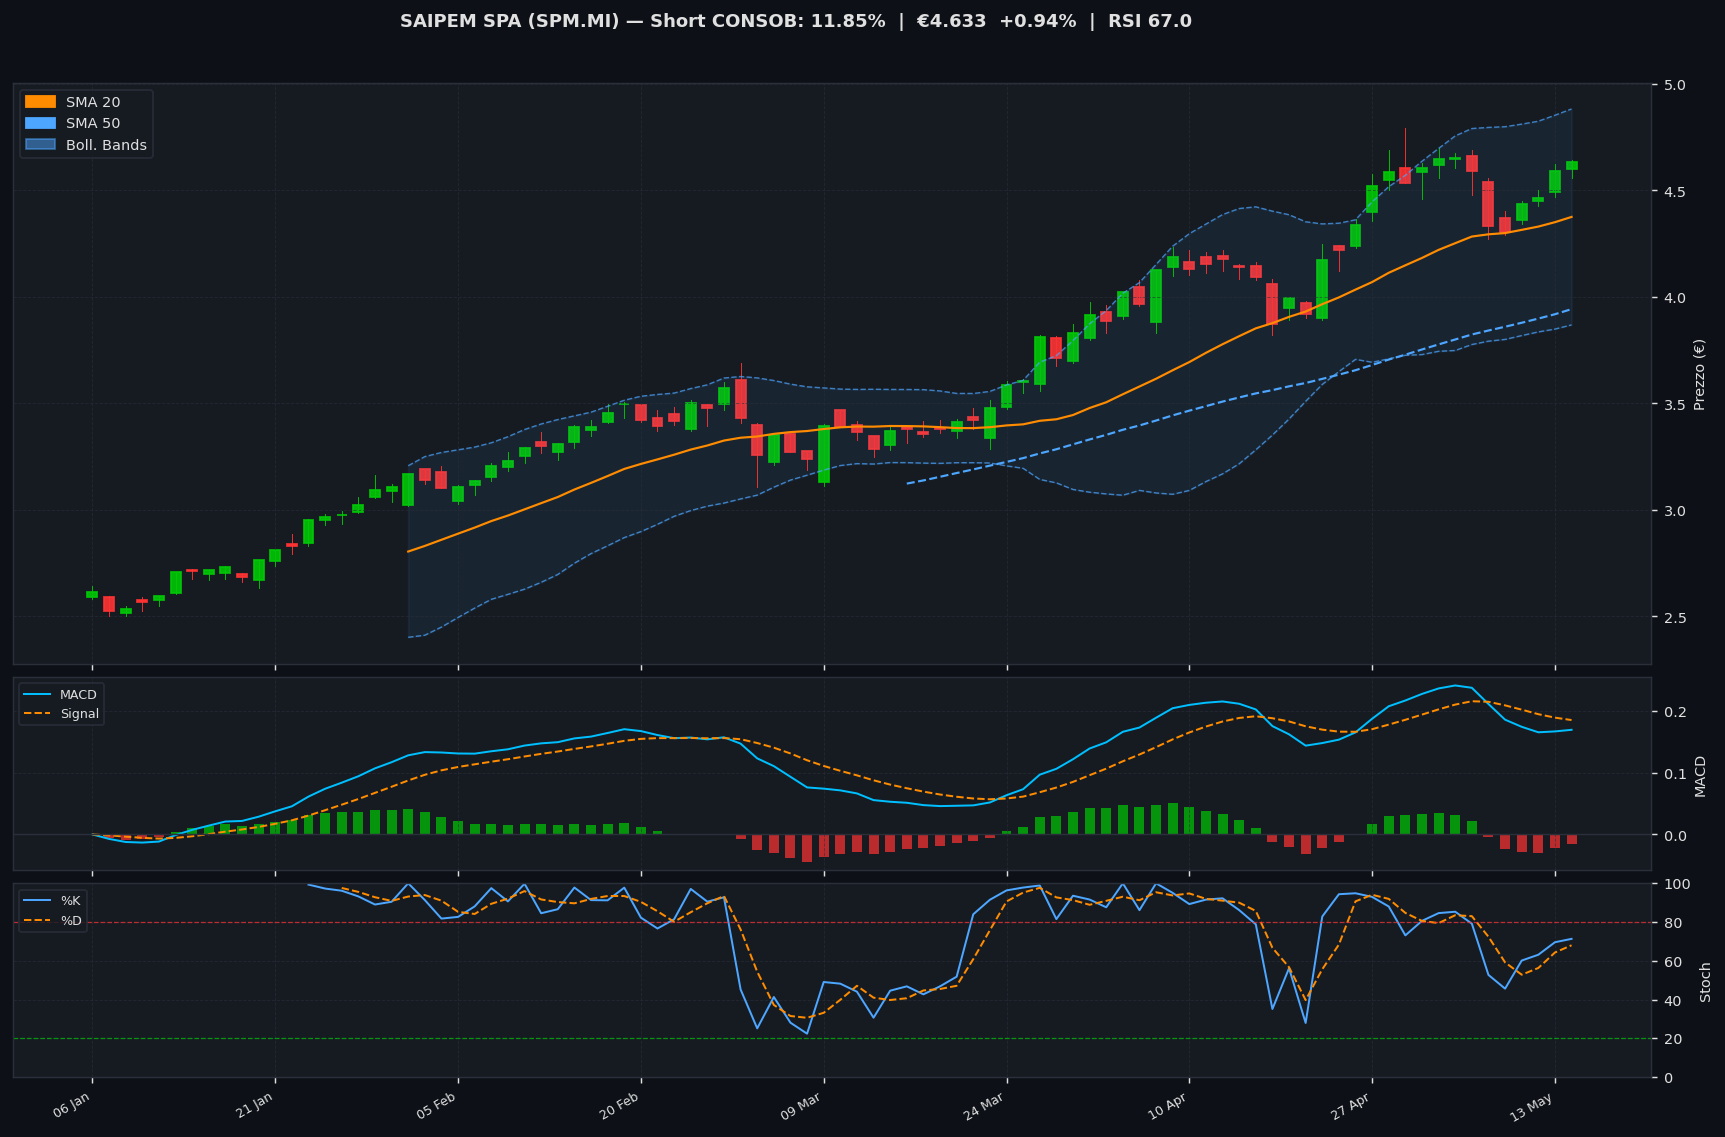Click the 4.0 price axis tick
The height and width of the screenshot is (1137, 1725).
click(x=1676, y=298)
